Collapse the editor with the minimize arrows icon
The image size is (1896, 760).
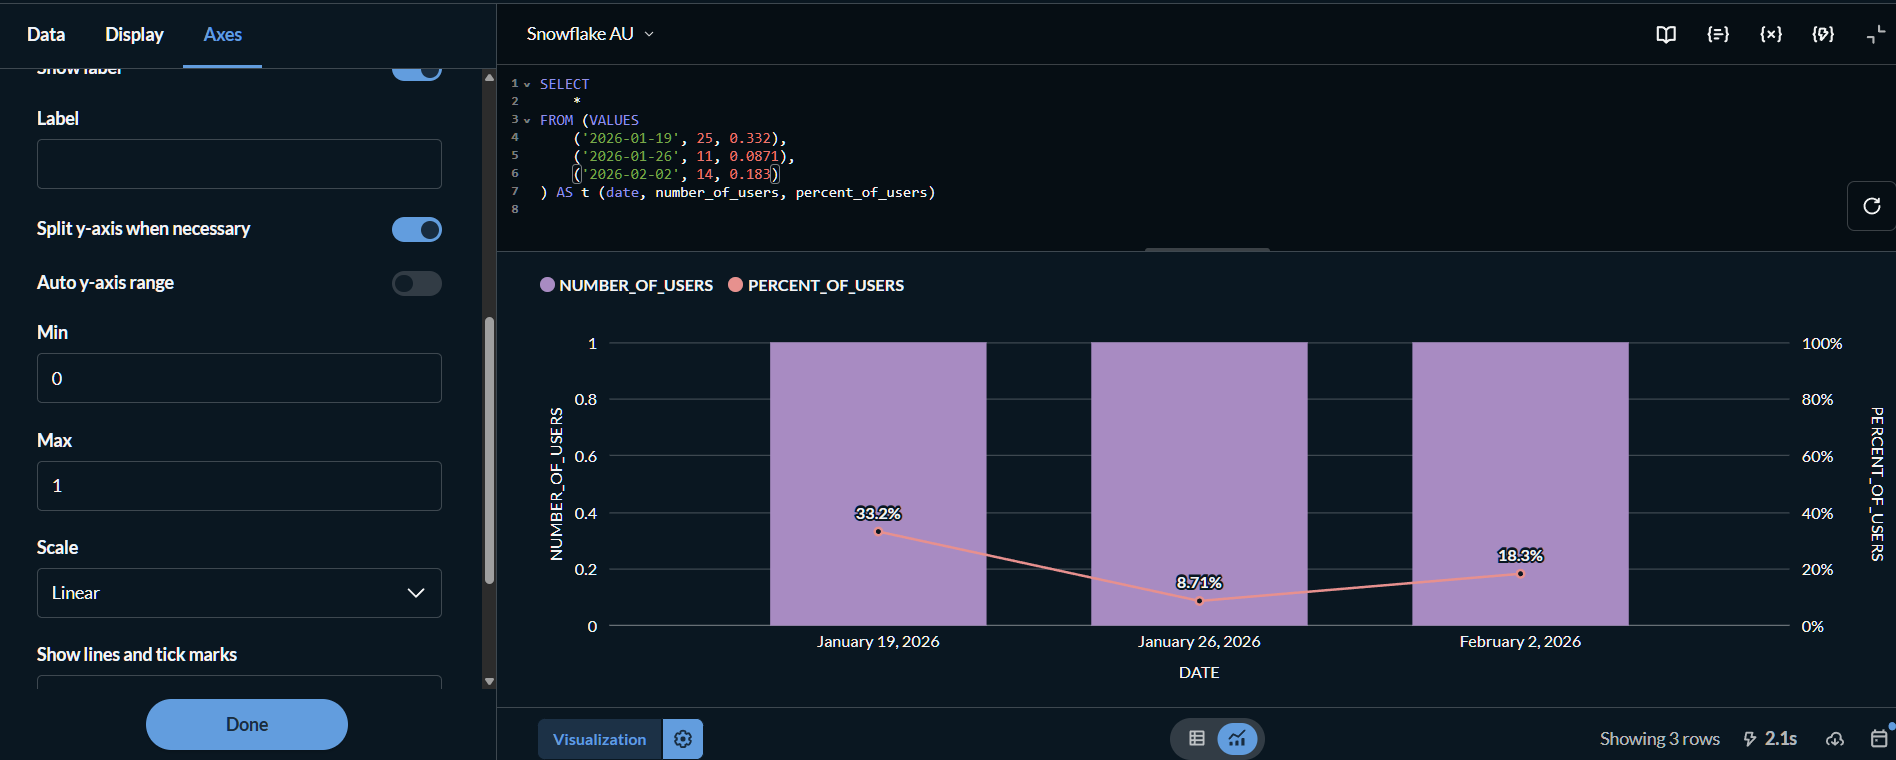point(1875,34)
